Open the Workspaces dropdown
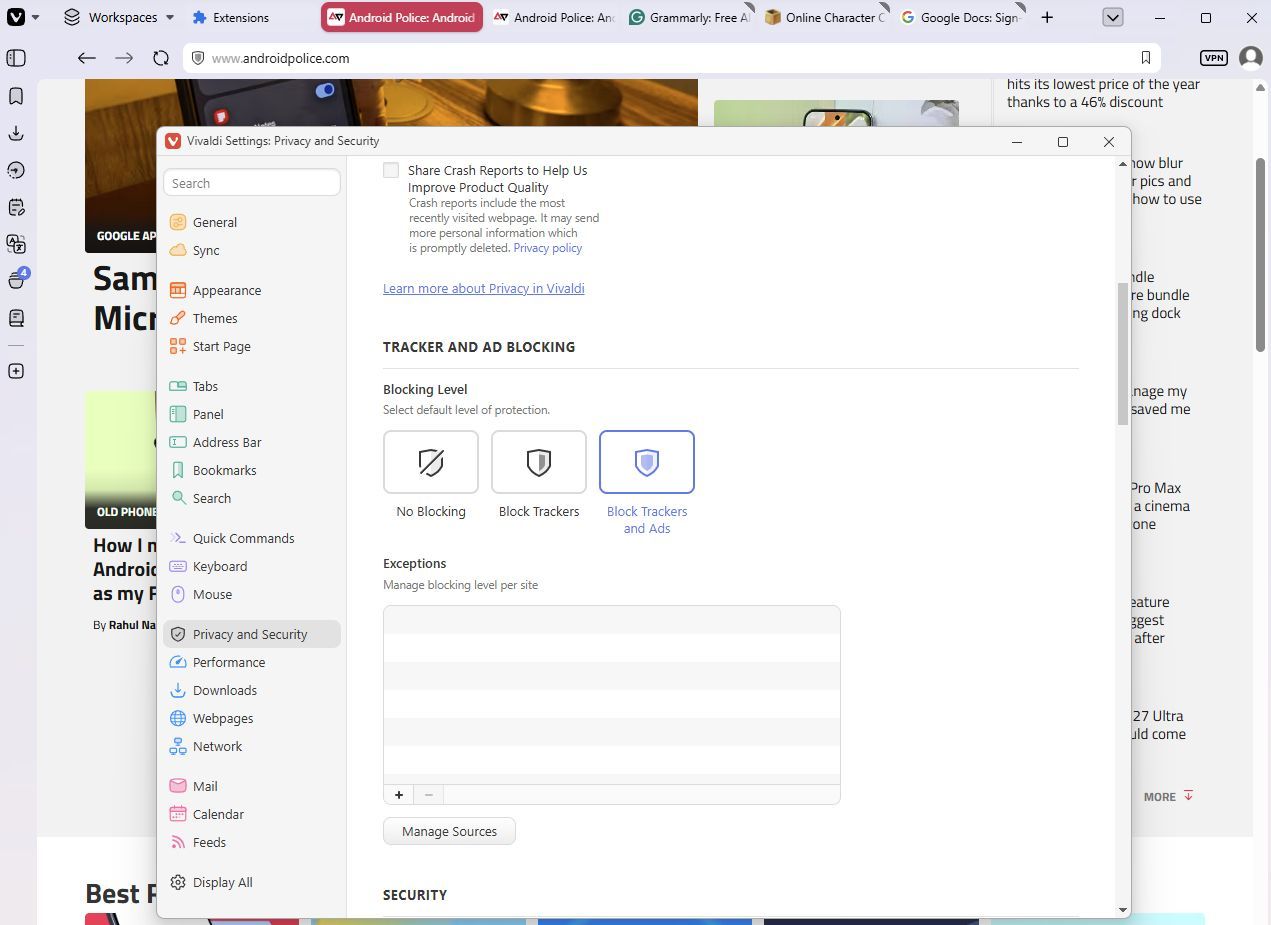Screen dimensions: 1271x925 (x=118, y=17)
